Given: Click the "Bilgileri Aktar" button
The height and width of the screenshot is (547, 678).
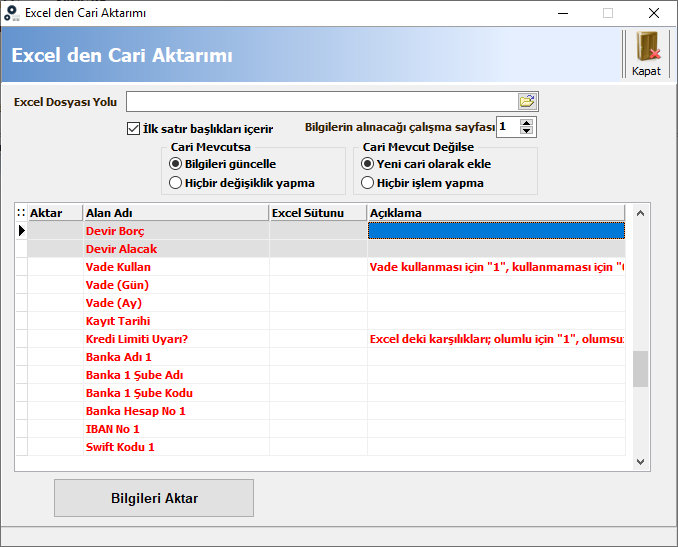Looking at the screenshot, I should [154, 498].
